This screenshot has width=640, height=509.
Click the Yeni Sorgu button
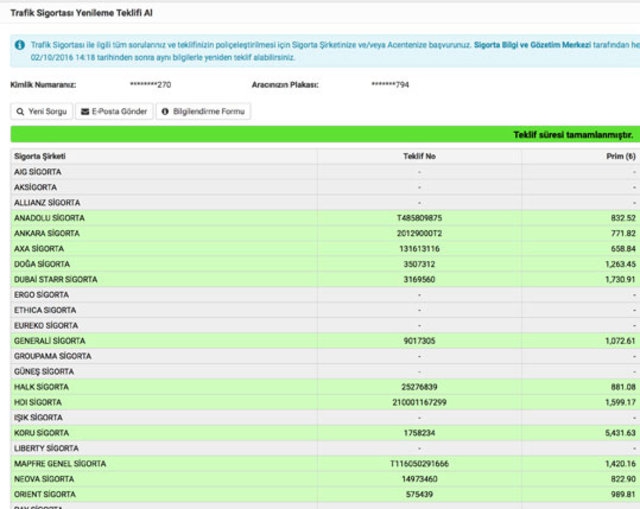click(x=42, y=111)
